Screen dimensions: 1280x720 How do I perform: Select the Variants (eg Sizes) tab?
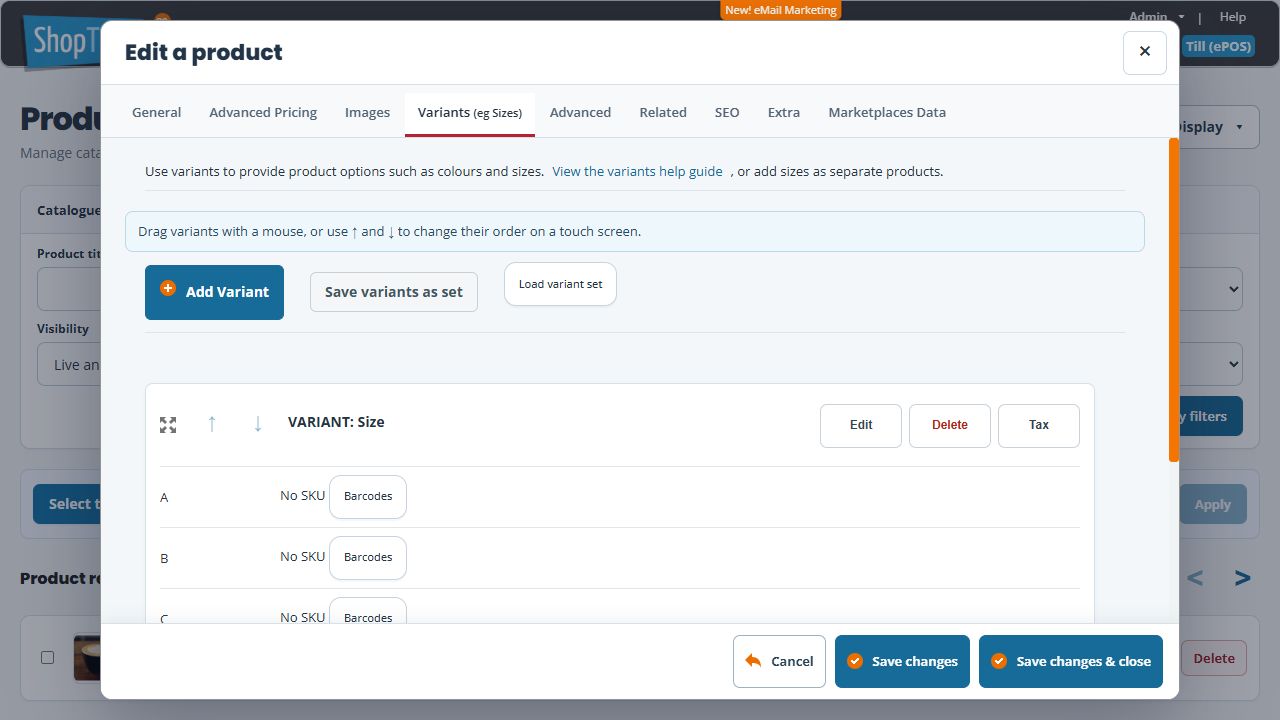[470, 114]
